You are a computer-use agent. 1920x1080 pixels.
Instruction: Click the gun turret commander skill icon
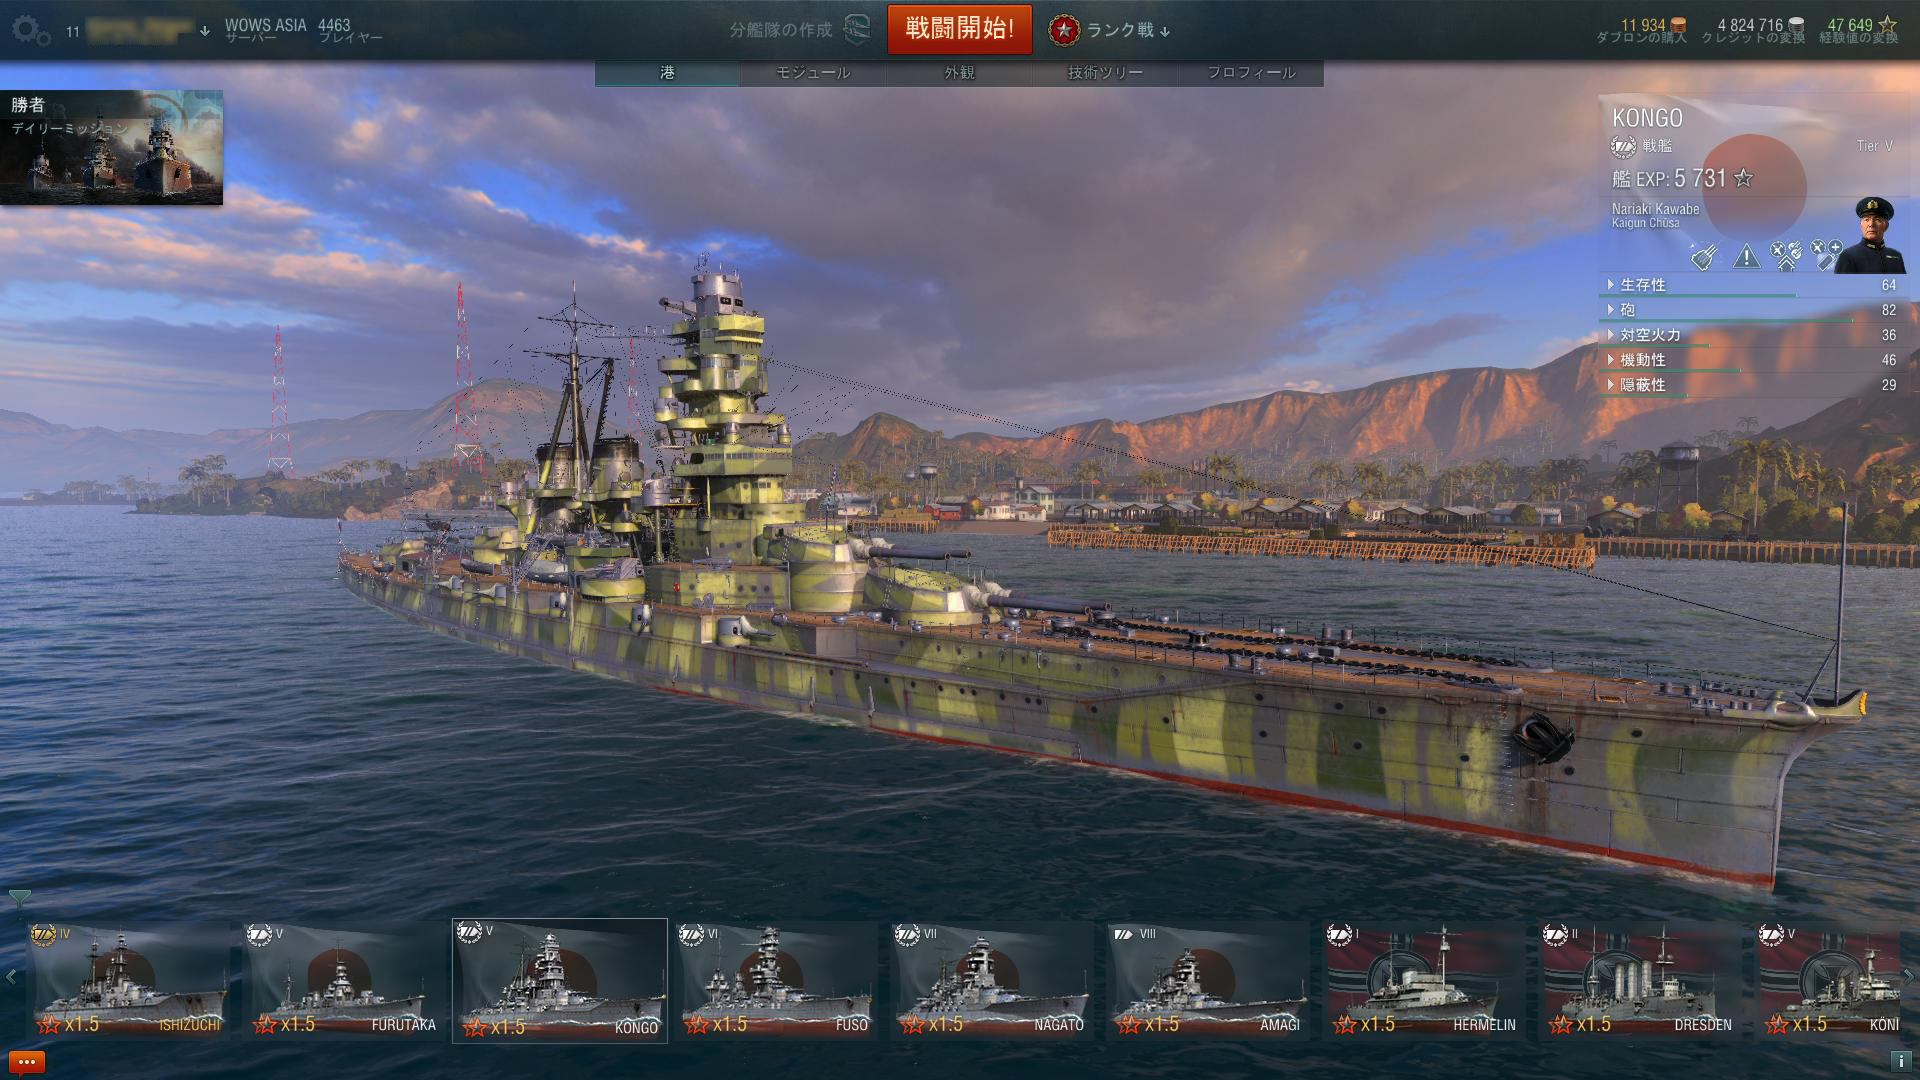(x=1705, y=257)
